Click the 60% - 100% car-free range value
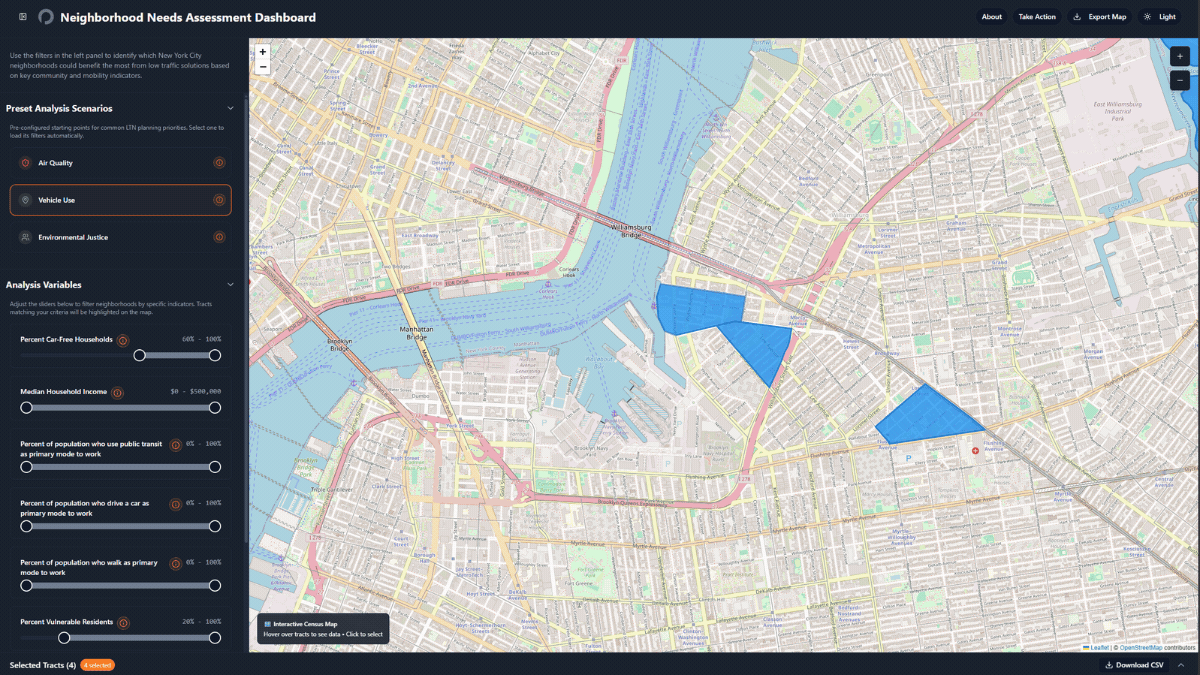This screenshot has height=675, width=1200. 201,339
